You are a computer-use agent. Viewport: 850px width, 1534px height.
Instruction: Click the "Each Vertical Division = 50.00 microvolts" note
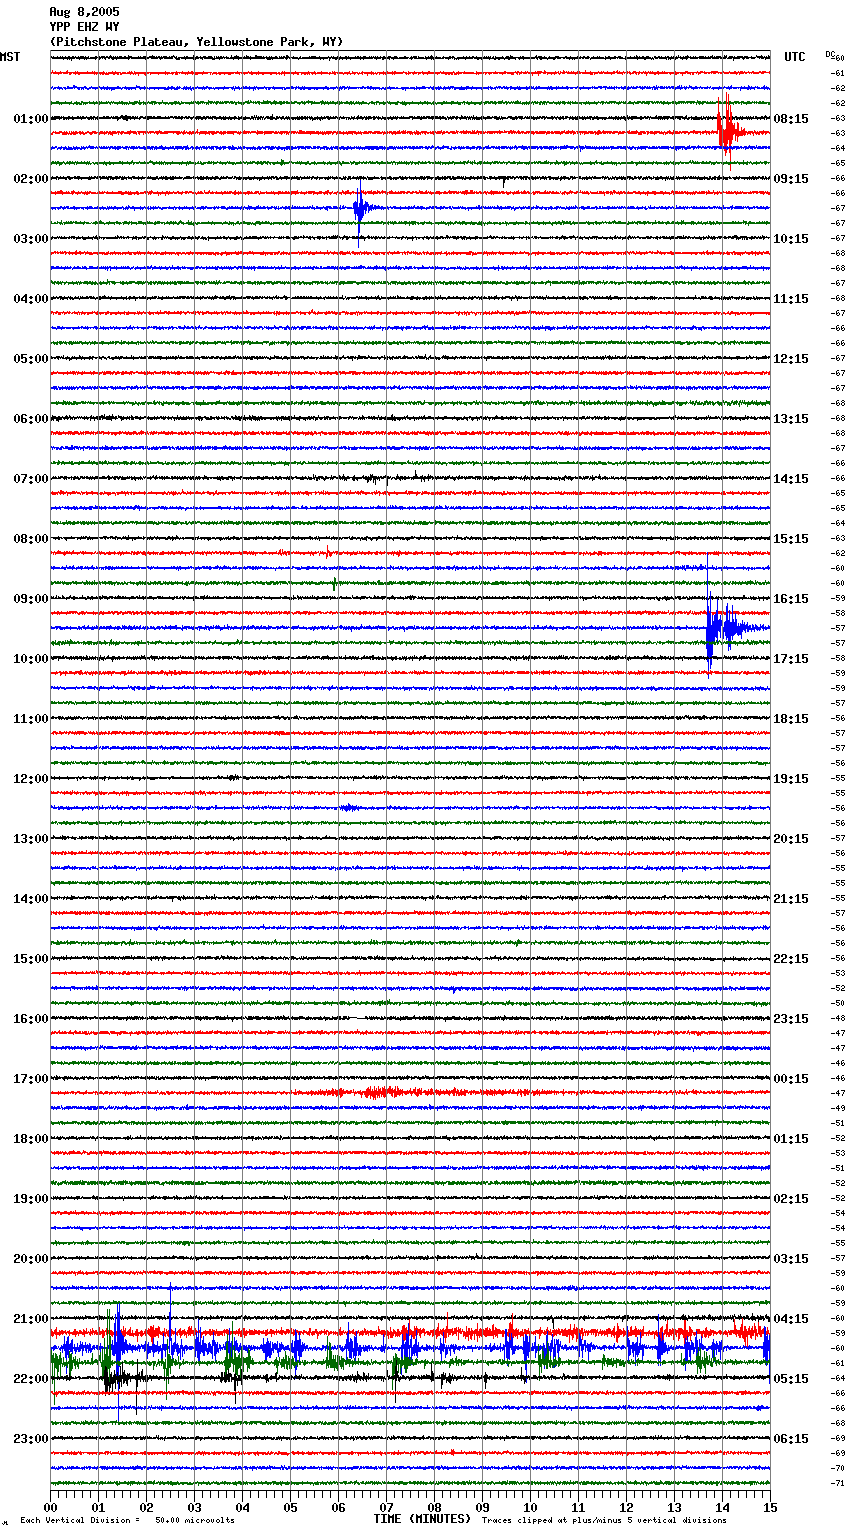pyautogui.click(x=127, y=1520)
